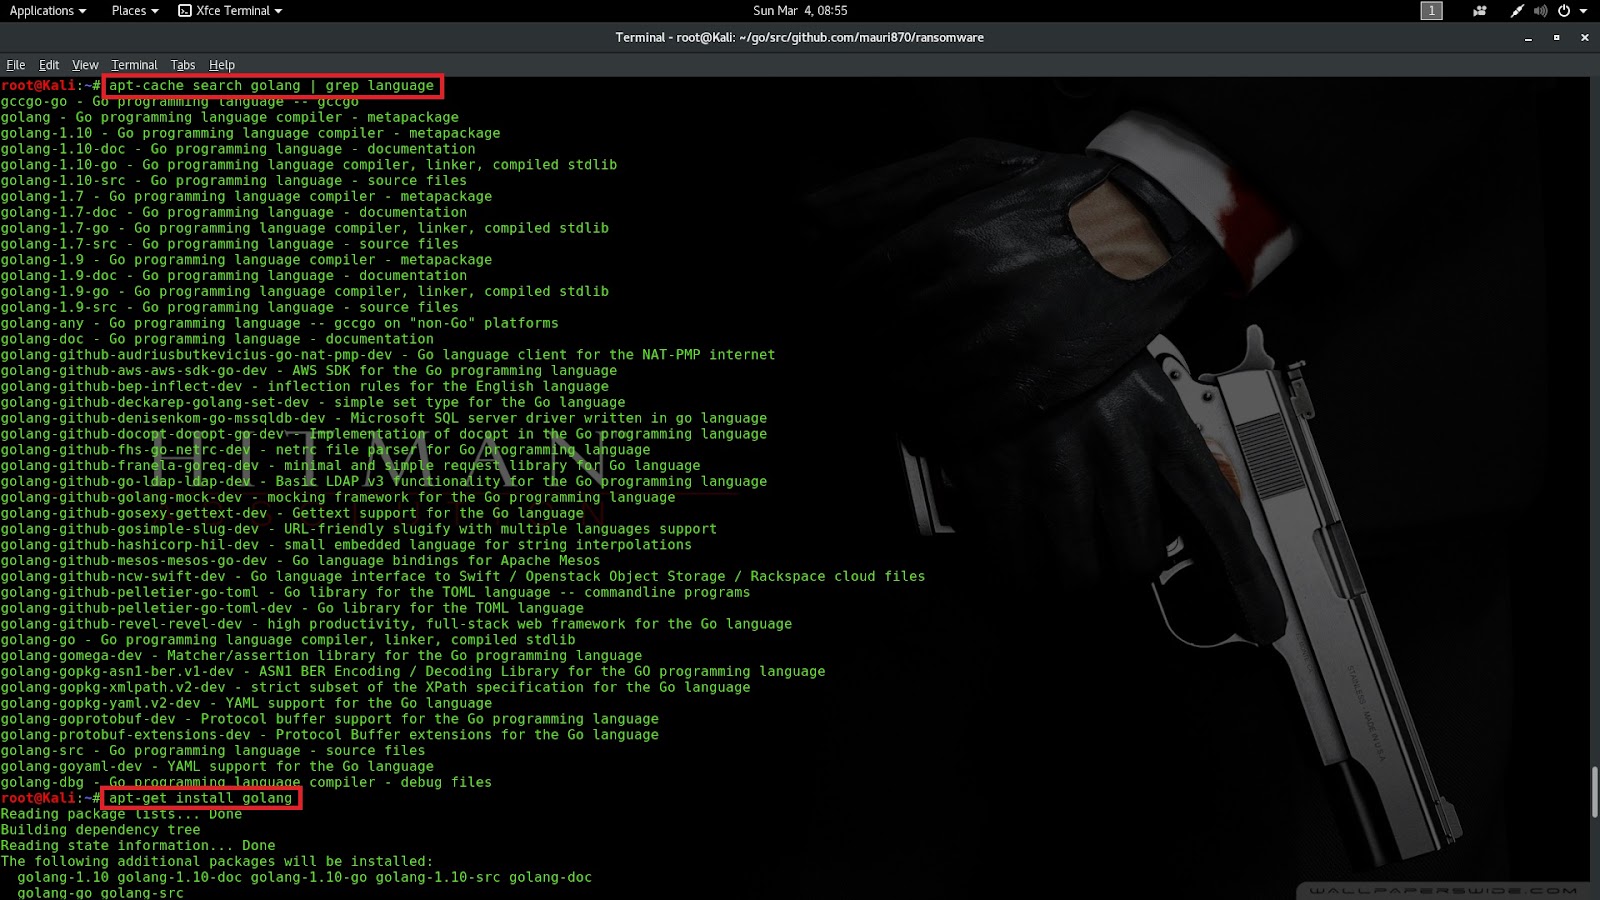Open the Help menu
The height and width of the screenshot is (900, 1600).
[222, 65]
